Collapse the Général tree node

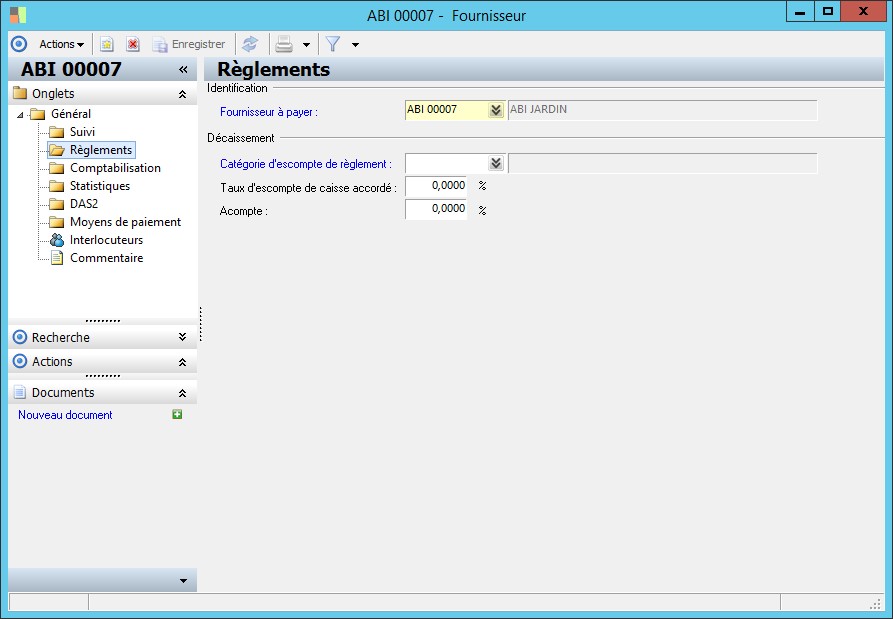coord(21,115)
